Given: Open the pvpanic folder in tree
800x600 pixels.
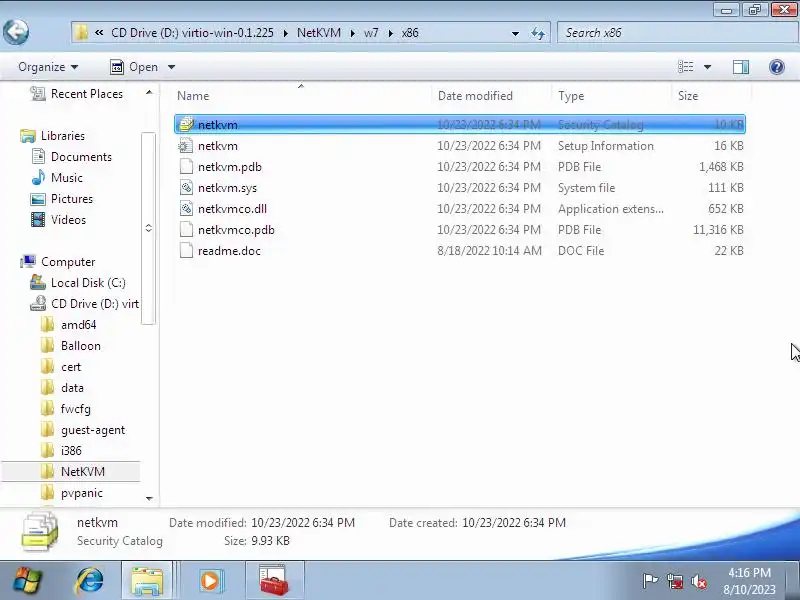Looking at the screenshot, I should pyautogui.click(x=82, y=493).
